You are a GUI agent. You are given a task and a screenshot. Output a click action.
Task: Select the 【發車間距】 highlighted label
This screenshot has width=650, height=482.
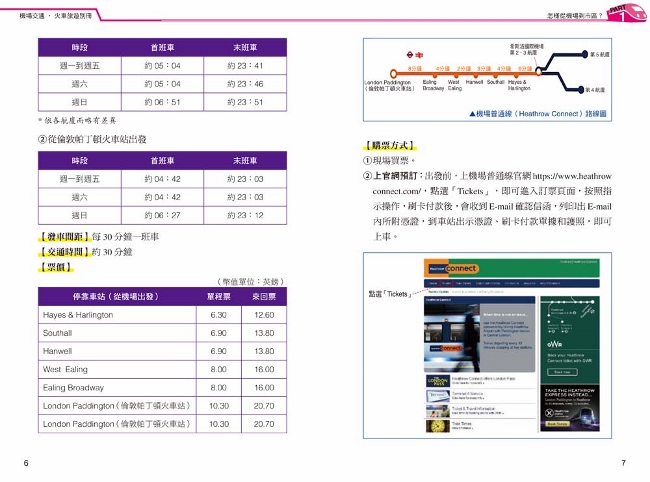(64, 237)
